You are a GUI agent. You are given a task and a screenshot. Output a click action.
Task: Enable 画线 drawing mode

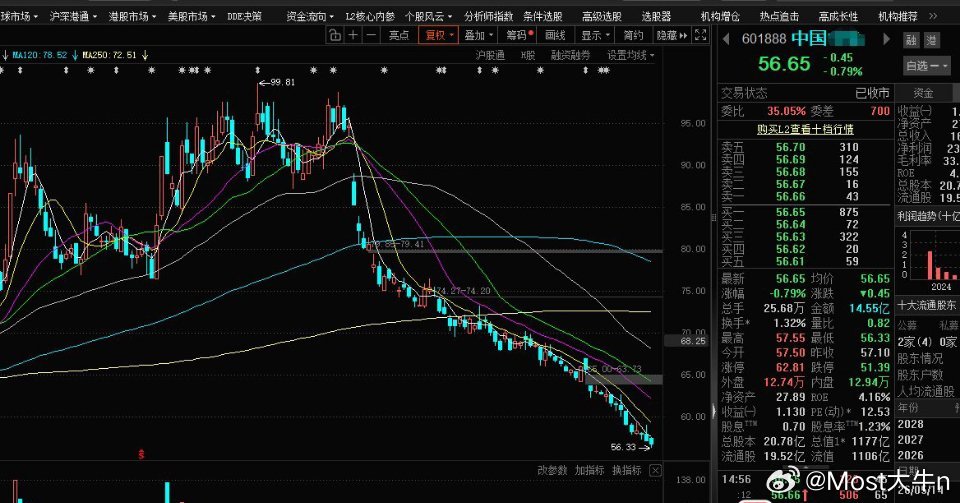(x=555, y=35)
